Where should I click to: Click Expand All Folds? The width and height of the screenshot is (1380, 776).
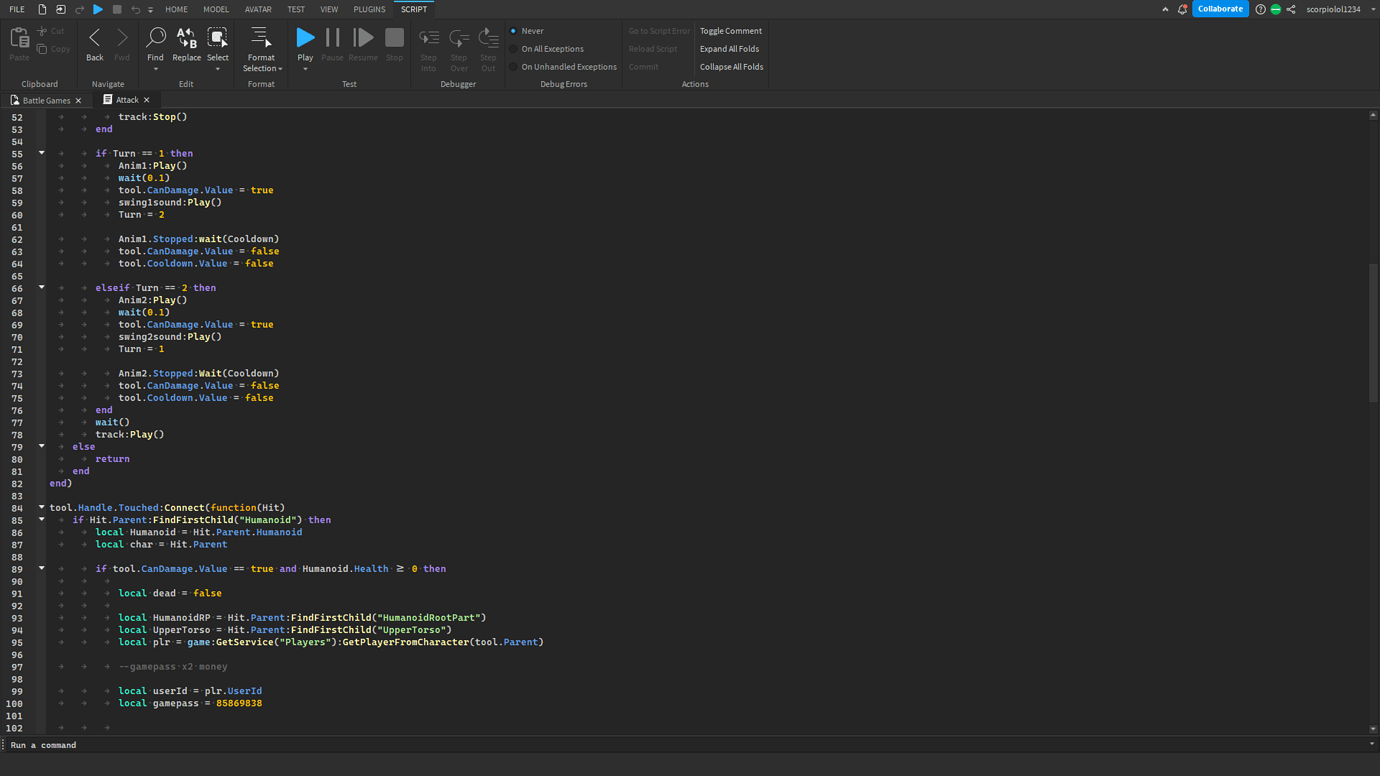729,49
